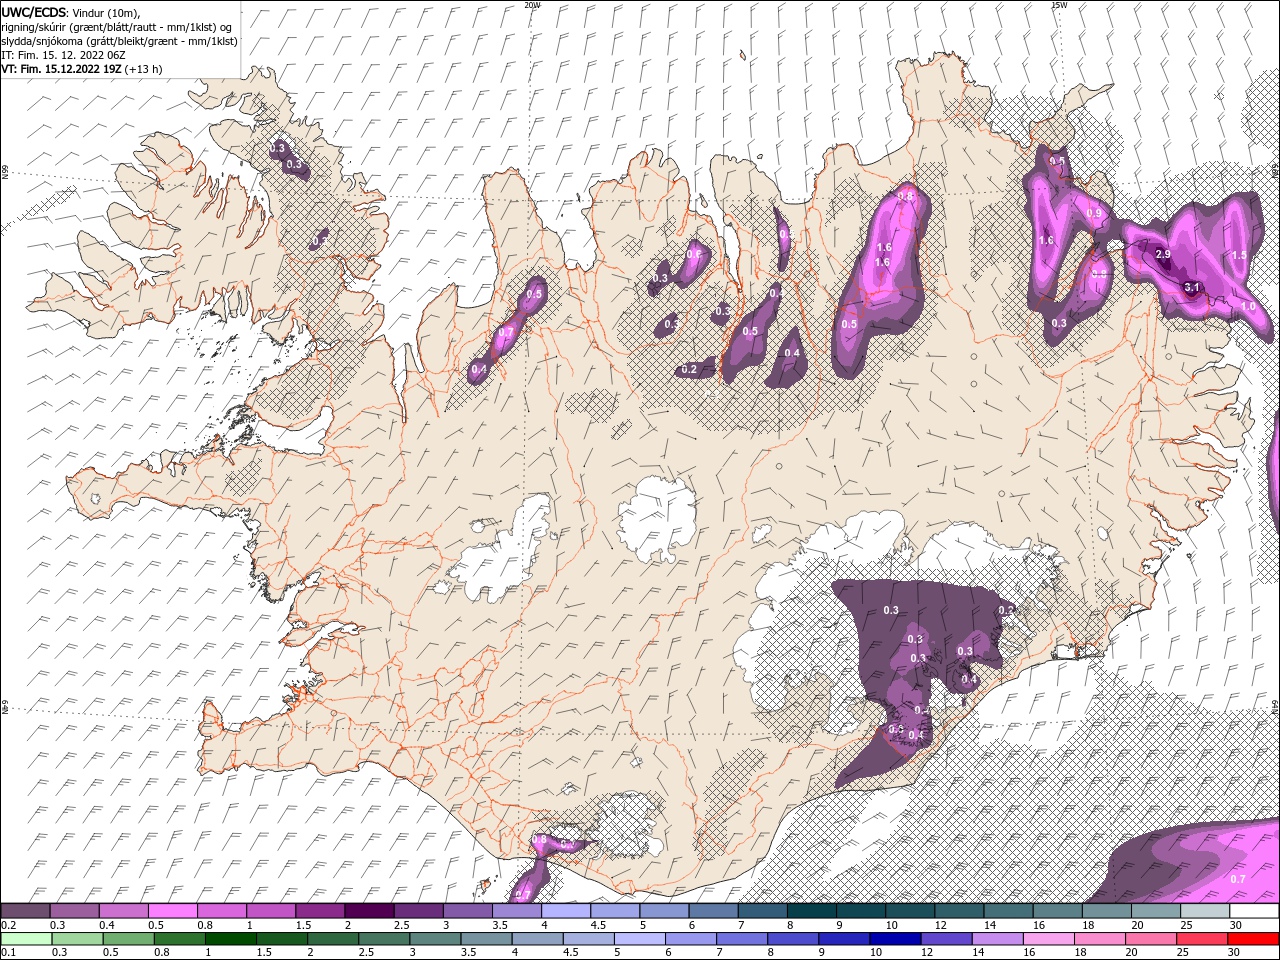Click the 0.9 precipitation value in the northeast
The height and width of the screenshot is (960, 1280).
click(1094, 213)
